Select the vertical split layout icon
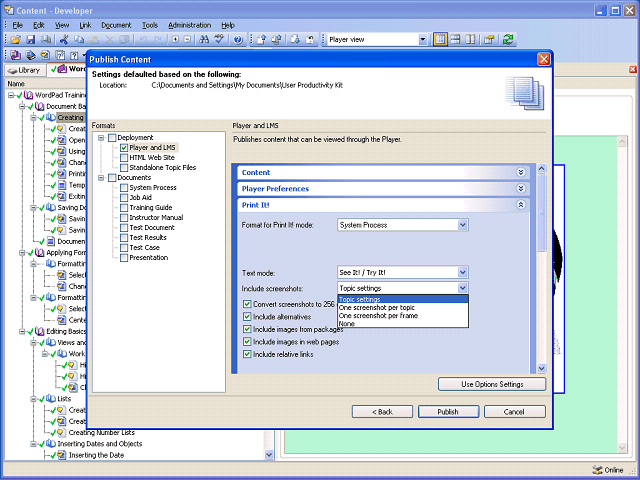Image resolution: width=640 pixels, height=480 pixels. (x=471, y=40)
